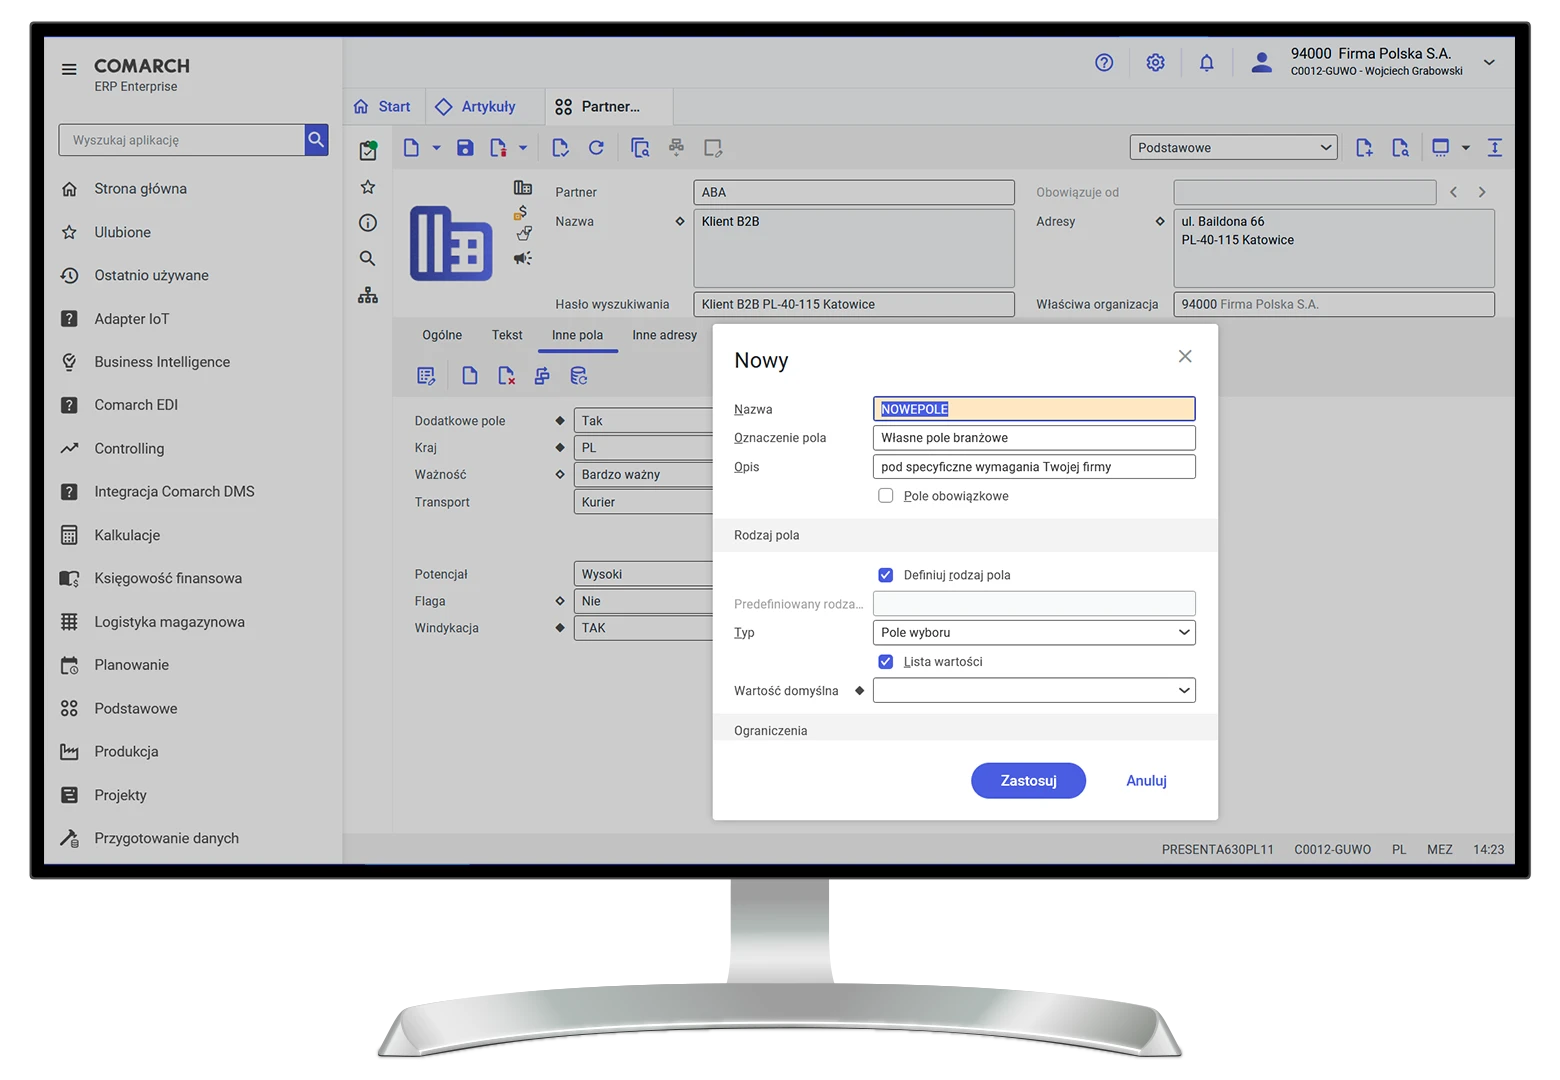1560x1080 pixels.
Task: Click the magnifier search icon in vertical toolbar
Action: [368, 259]
